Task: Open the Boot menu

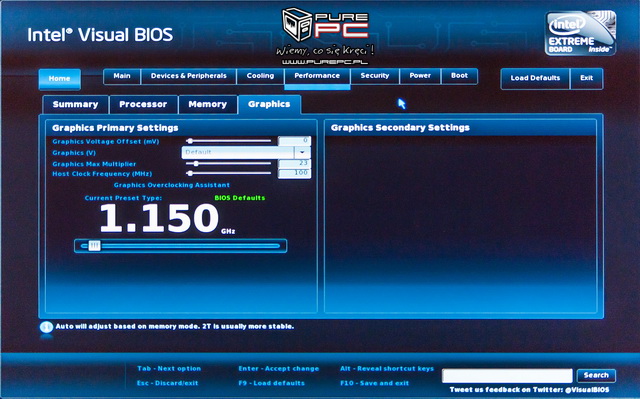Action: click(x=459, y=76)
